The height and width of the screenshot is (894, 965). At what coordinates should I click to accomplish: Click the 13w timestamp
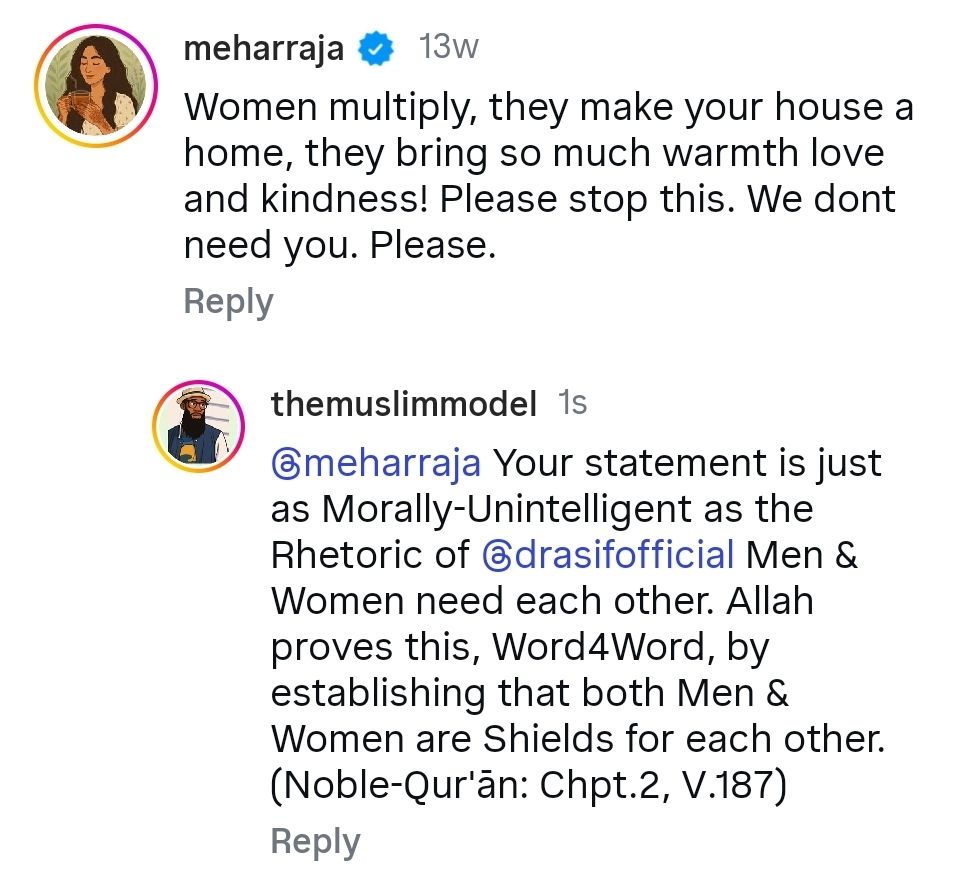[x=449, y=47]
